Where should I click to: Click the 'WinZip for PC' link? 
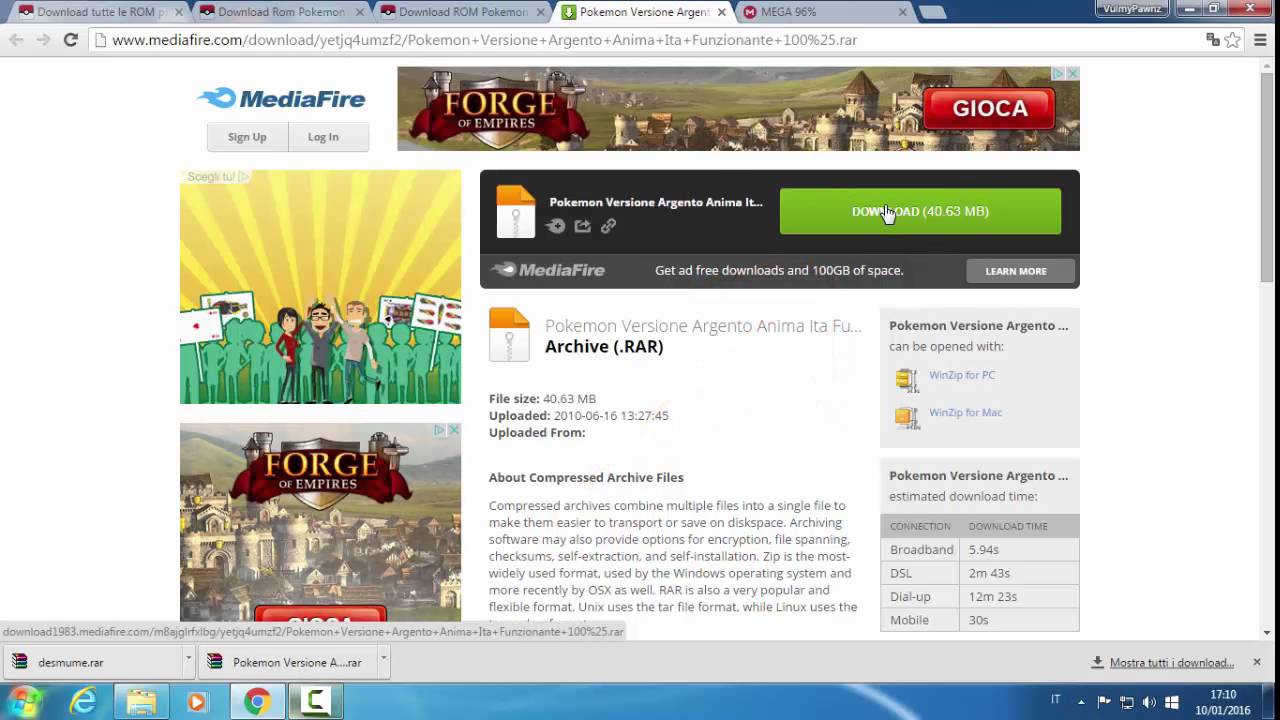[962, 375]
